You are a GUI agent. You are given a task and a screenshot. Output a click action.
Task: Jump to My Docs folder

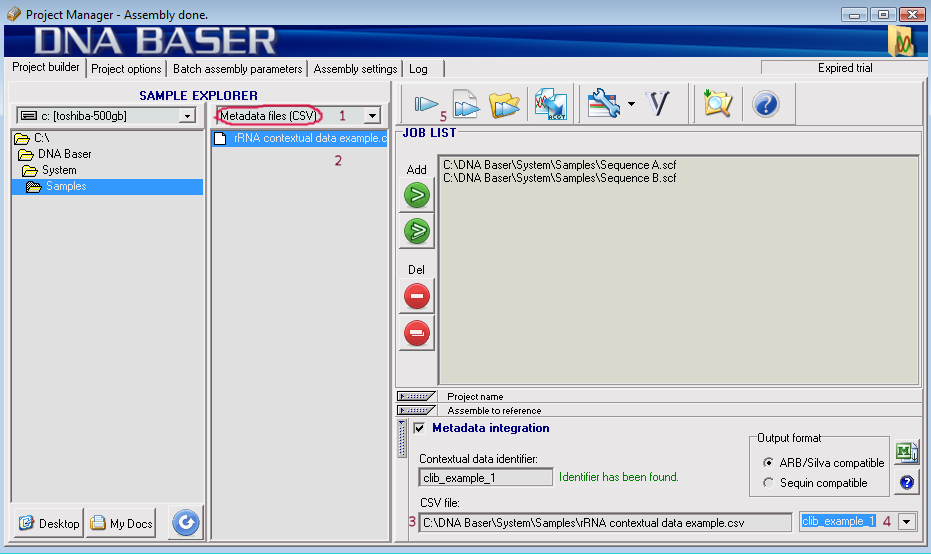[121, 523]
